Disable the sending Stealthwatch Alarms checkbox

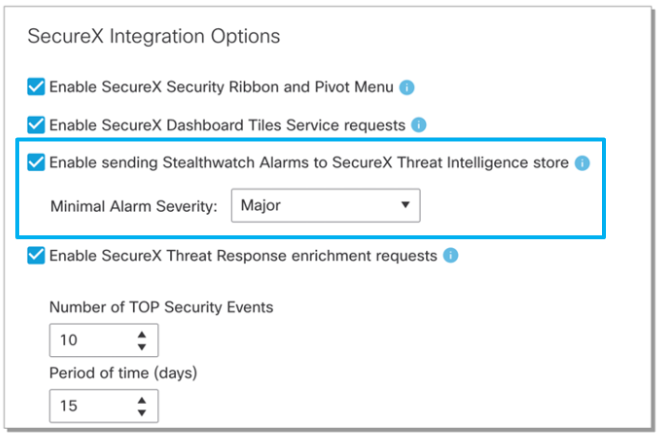[36, 162]
